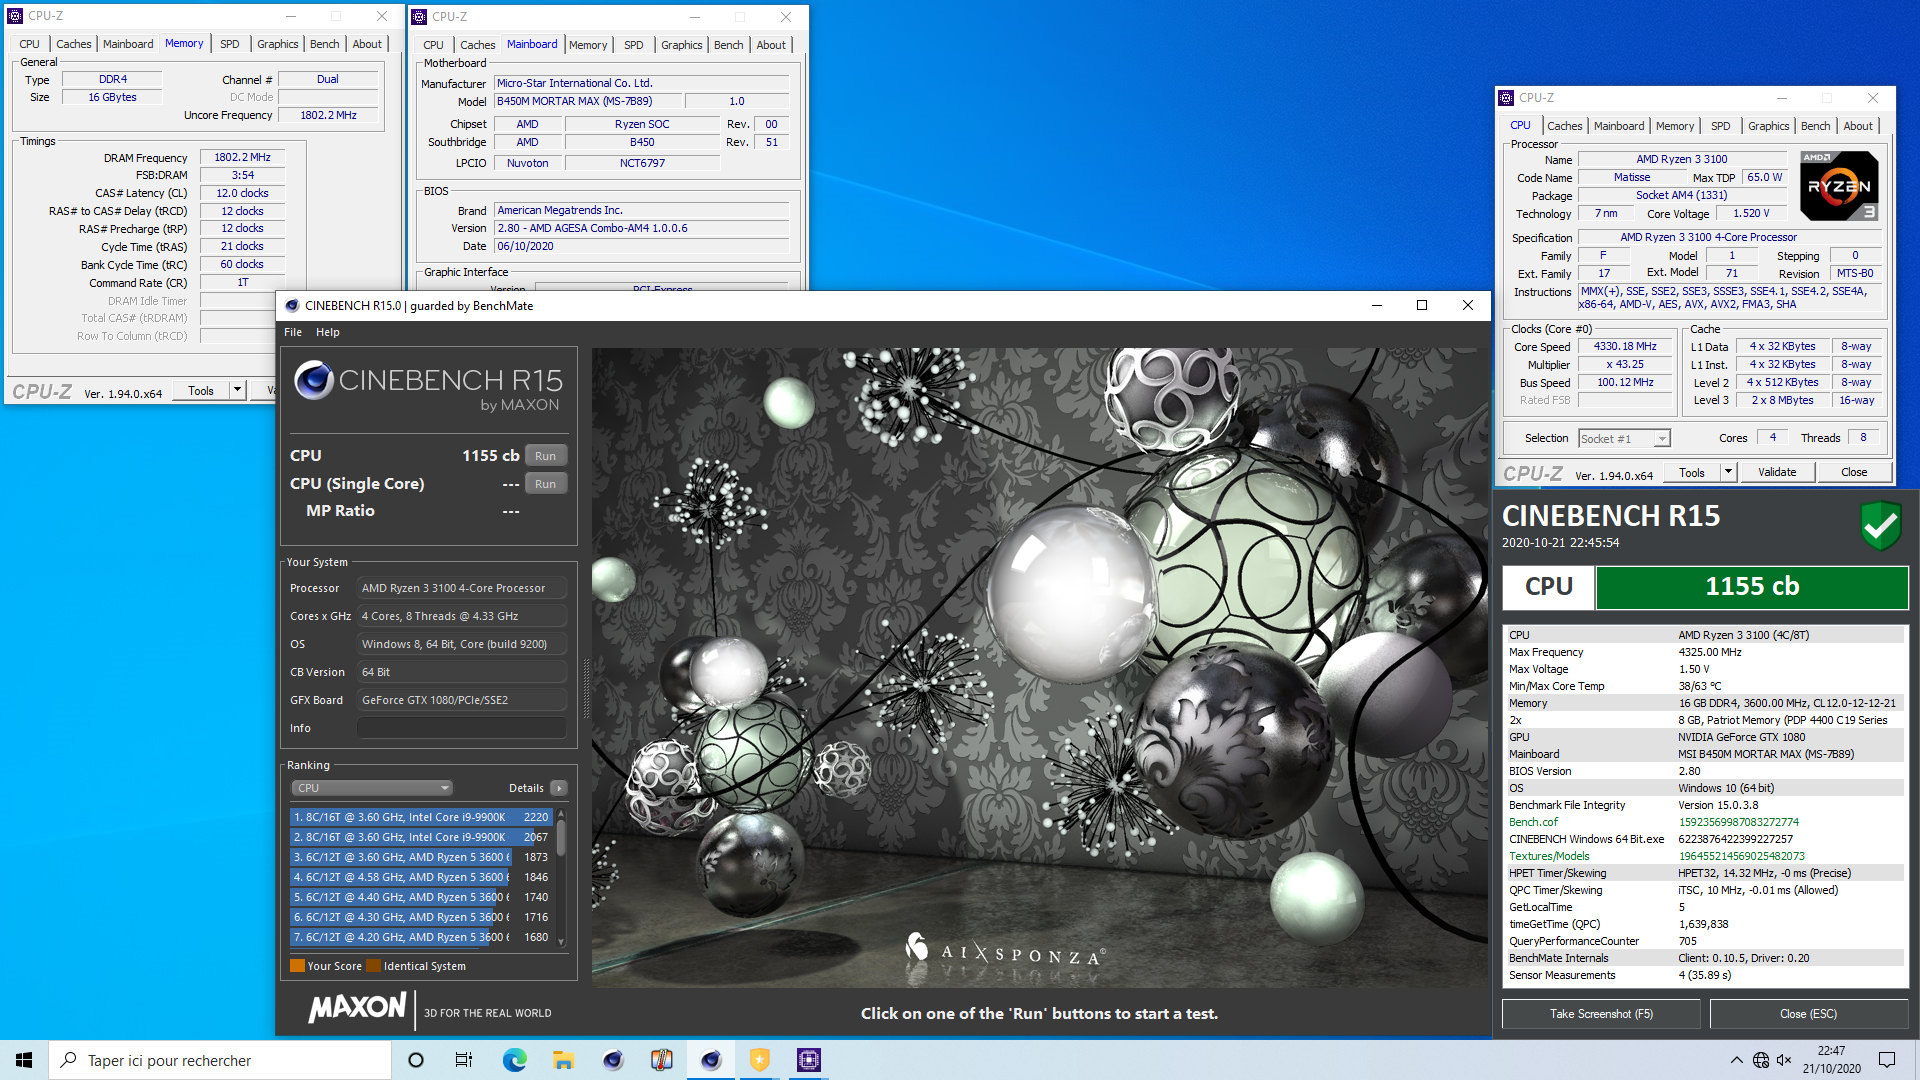Click the Info input field
This screenshot has width=1920, height=1080.
point(462,728)
